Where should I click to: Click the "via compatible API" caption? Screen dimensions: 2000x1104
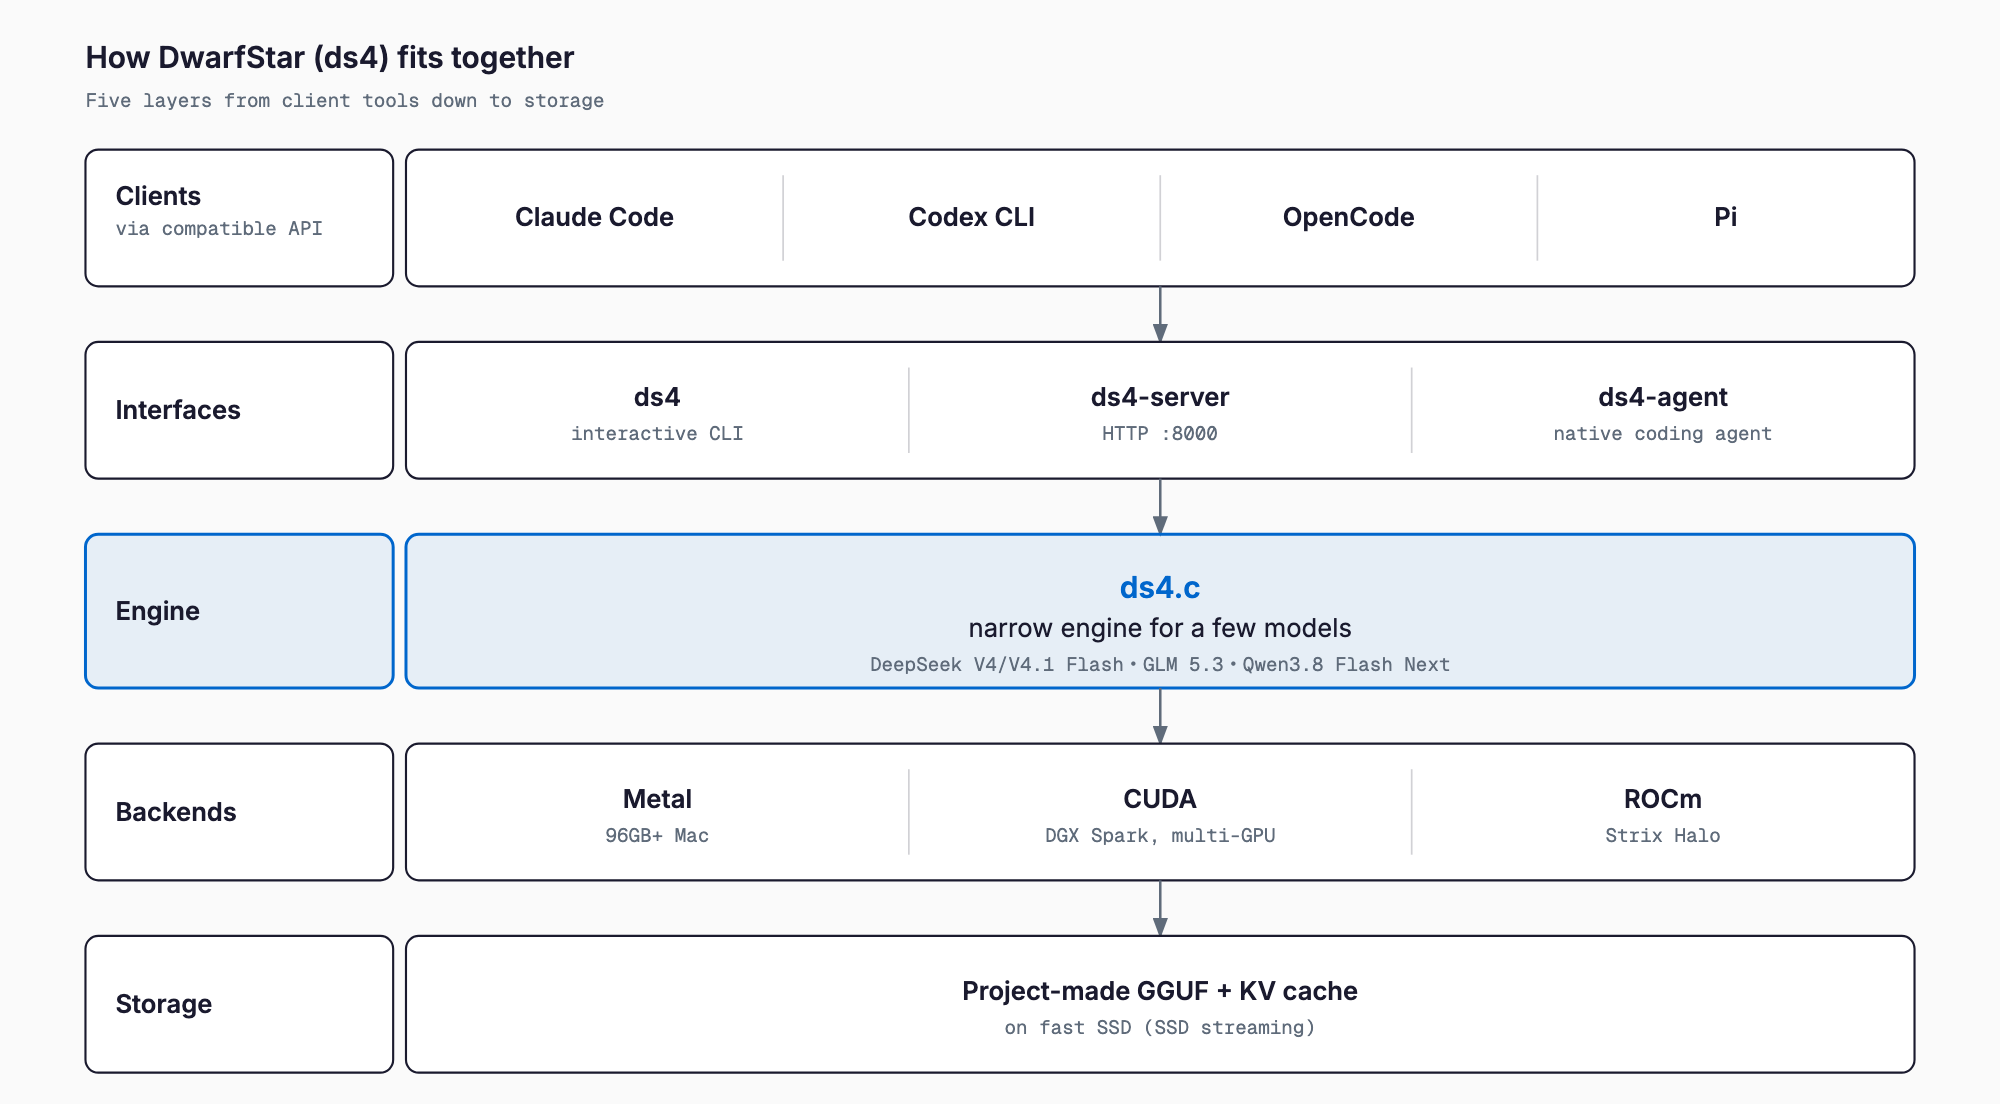219,228
